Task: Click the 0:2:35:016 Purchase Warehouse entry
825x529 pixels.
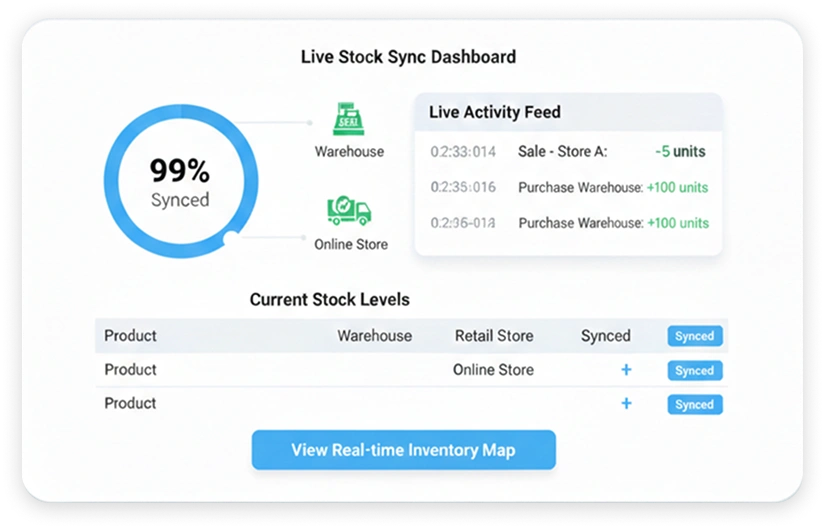Action: [568, 187]
